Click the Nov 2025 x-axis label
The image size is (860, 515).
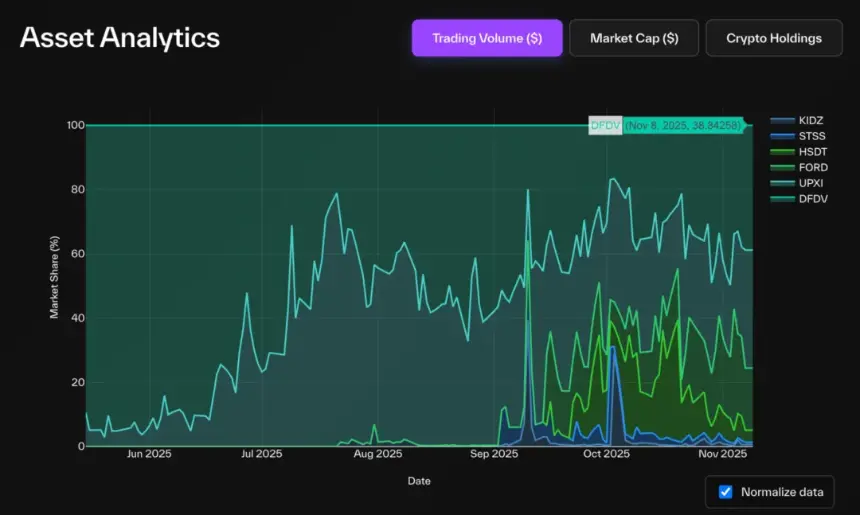[x=723, y=454]
